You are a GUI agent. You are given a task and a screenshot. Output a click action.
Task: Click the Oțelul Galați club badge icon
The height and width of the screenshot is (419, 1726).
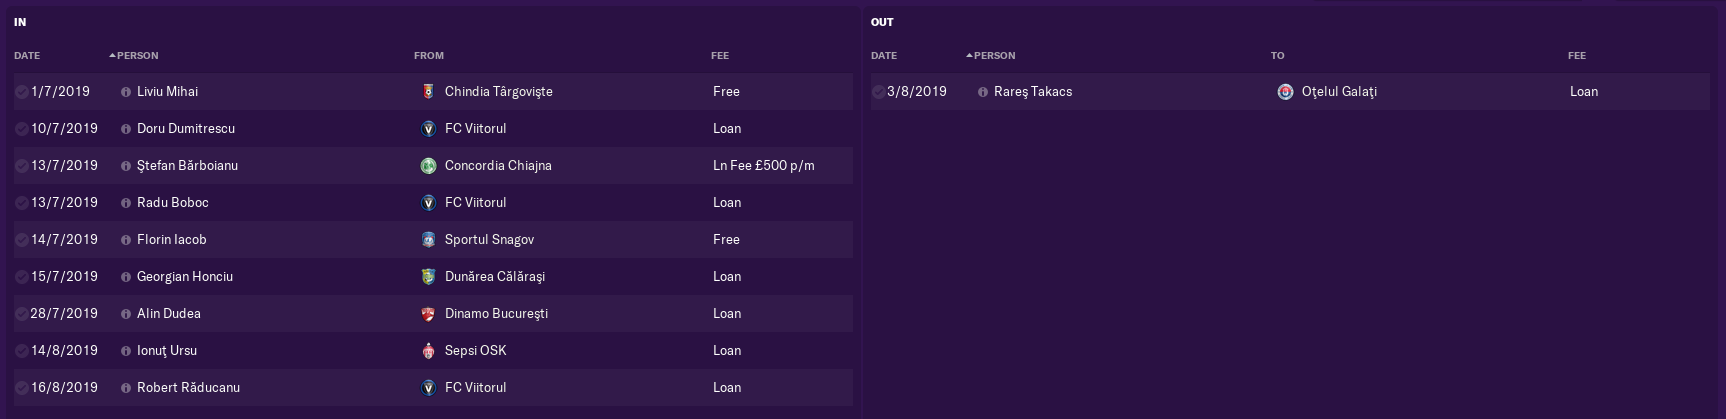(1285, 91)
